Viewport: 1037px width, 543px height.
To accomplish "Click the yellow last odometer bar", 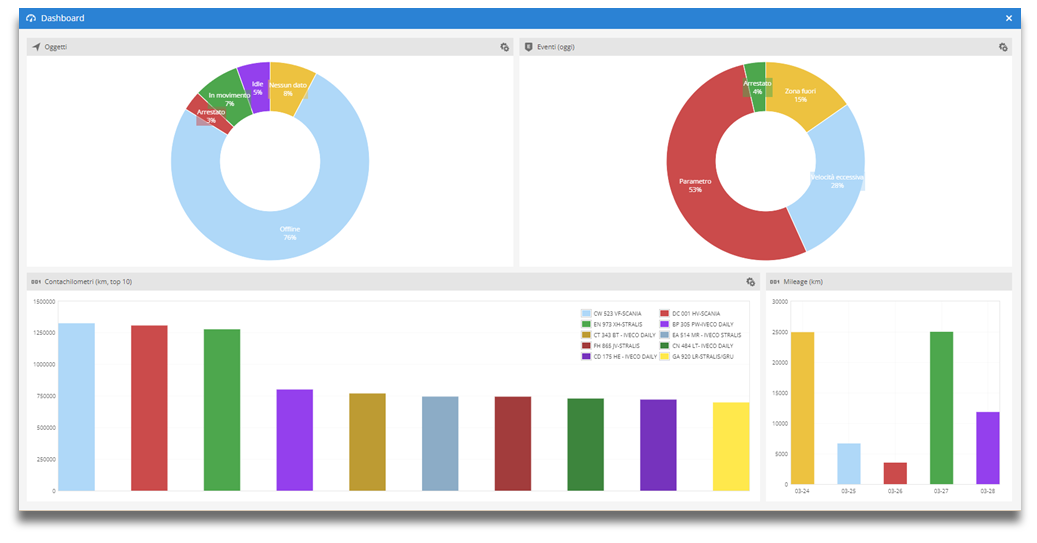I will 731,446.
